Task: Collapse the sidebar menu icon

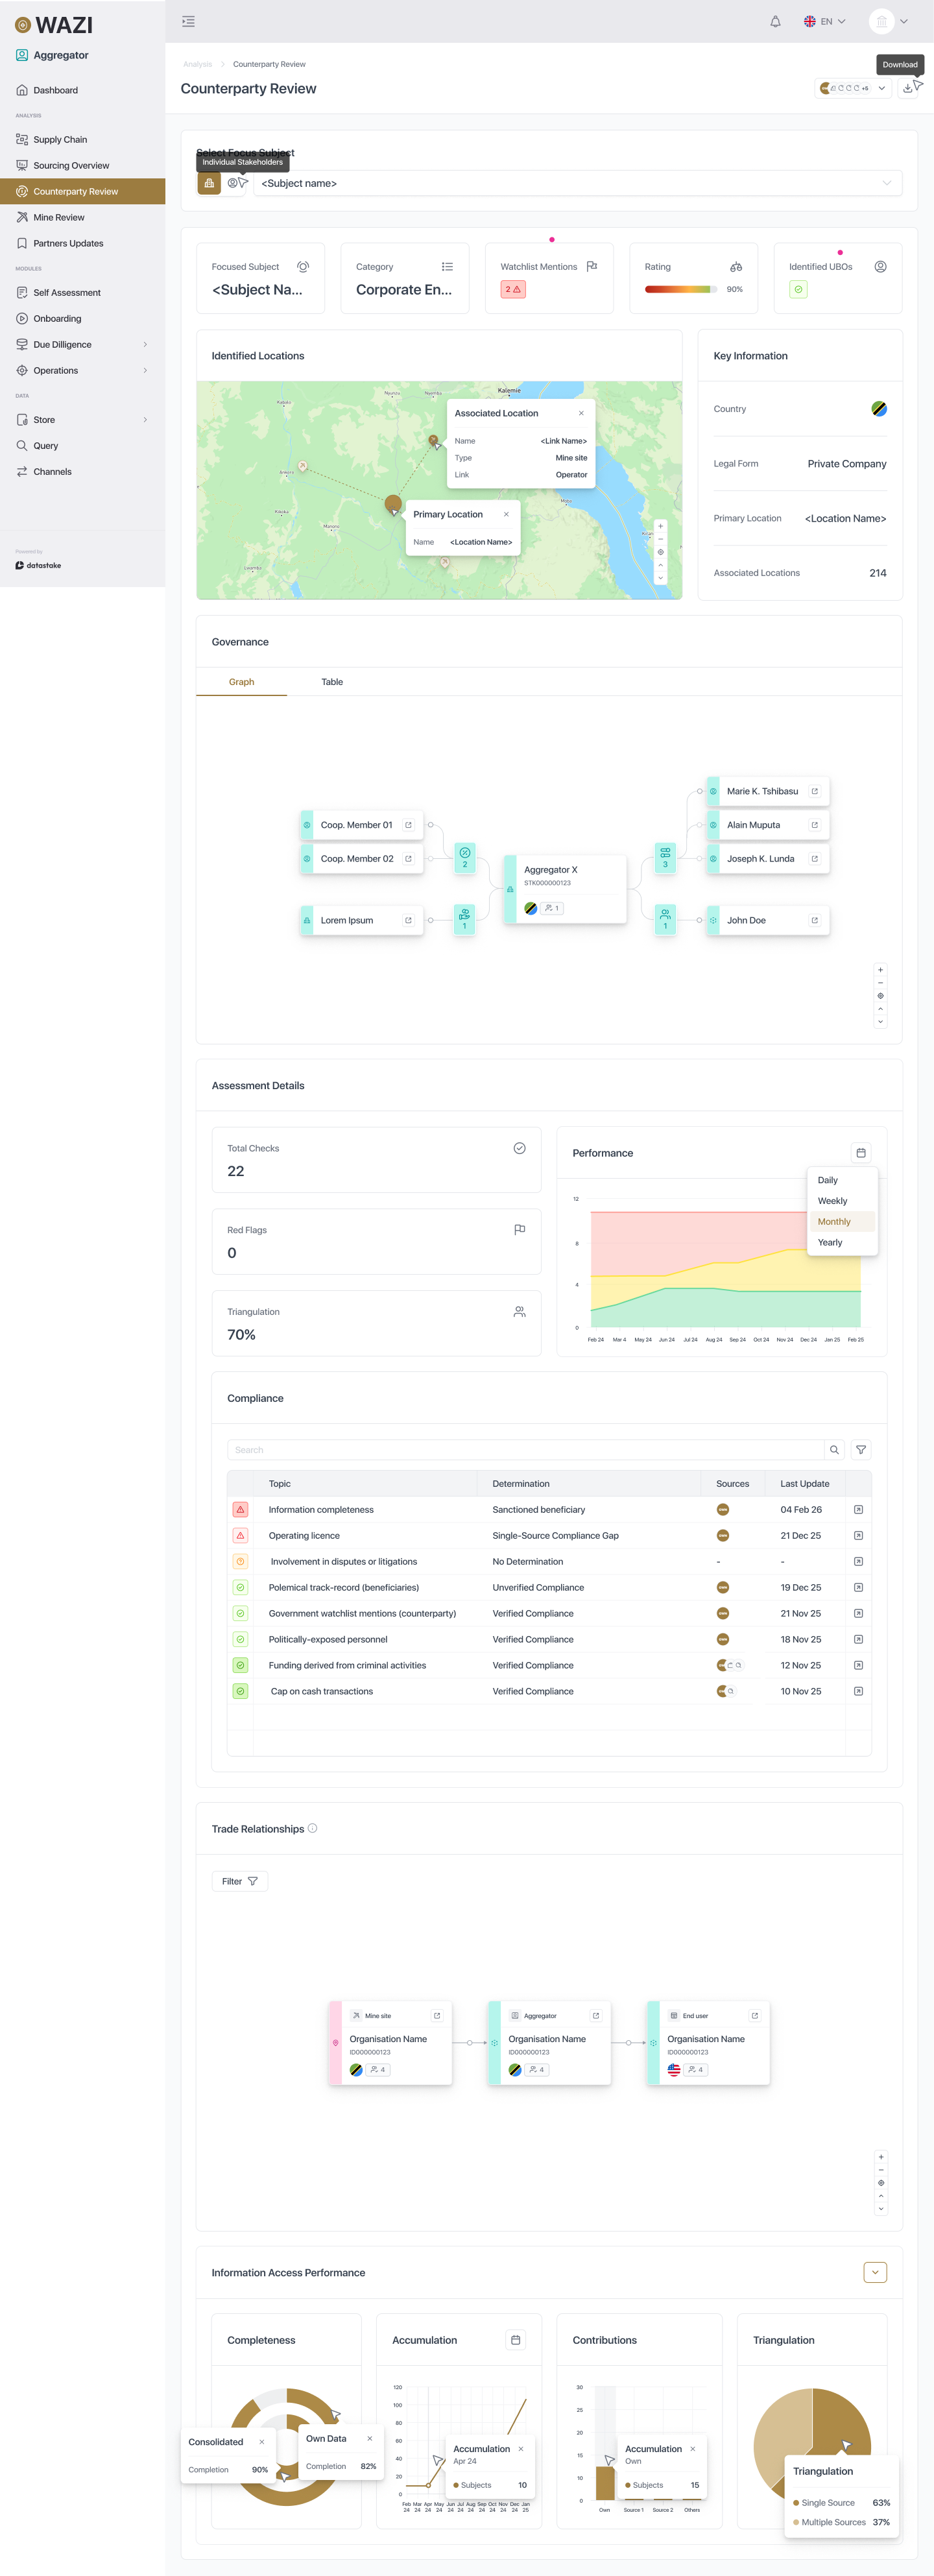Action: 188,21
